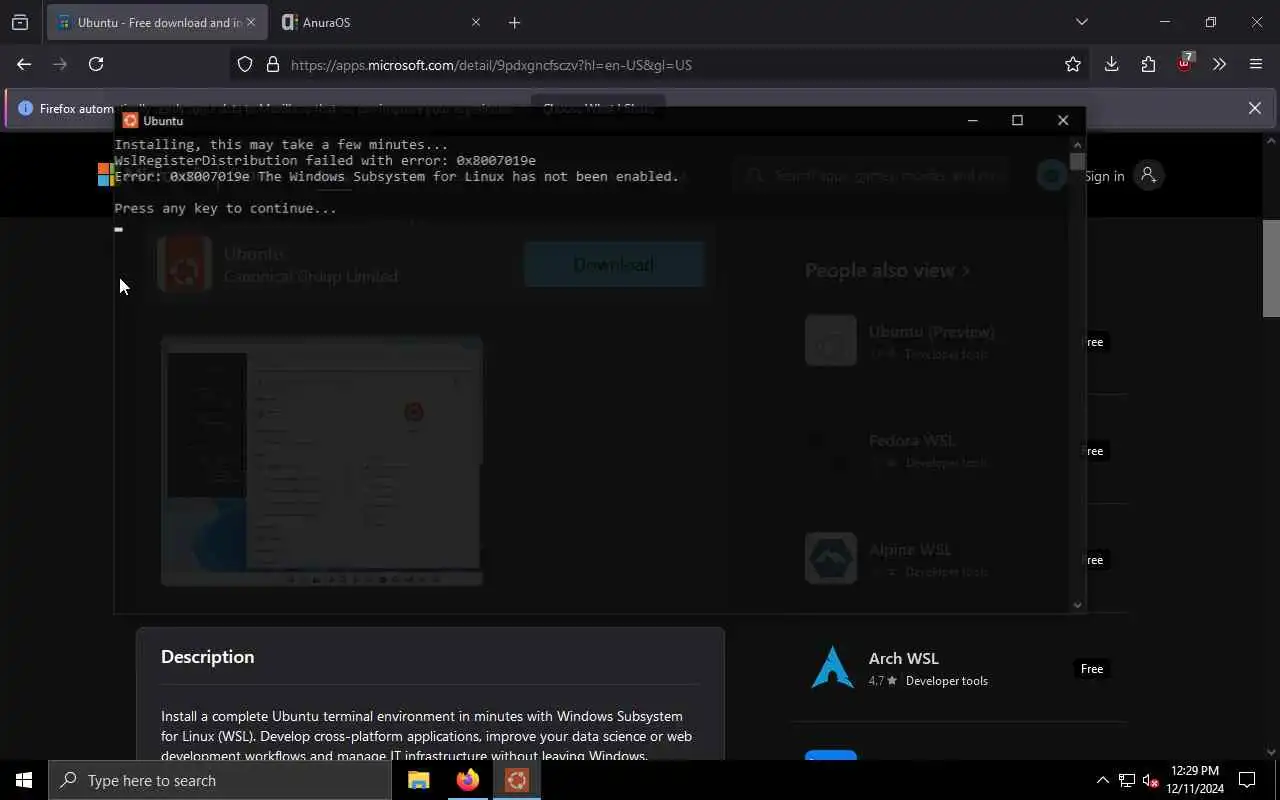Screen dimensions: 1280x800
Task: Open the Firefox downloads panel
Action: tap(1111, 64)
